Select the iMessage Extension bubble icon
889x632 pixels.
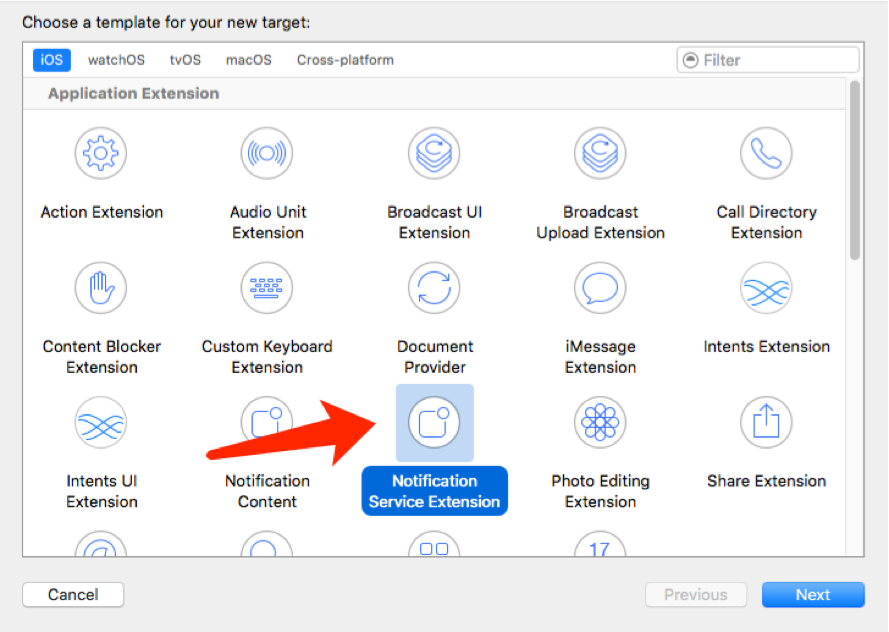[600, 288]
